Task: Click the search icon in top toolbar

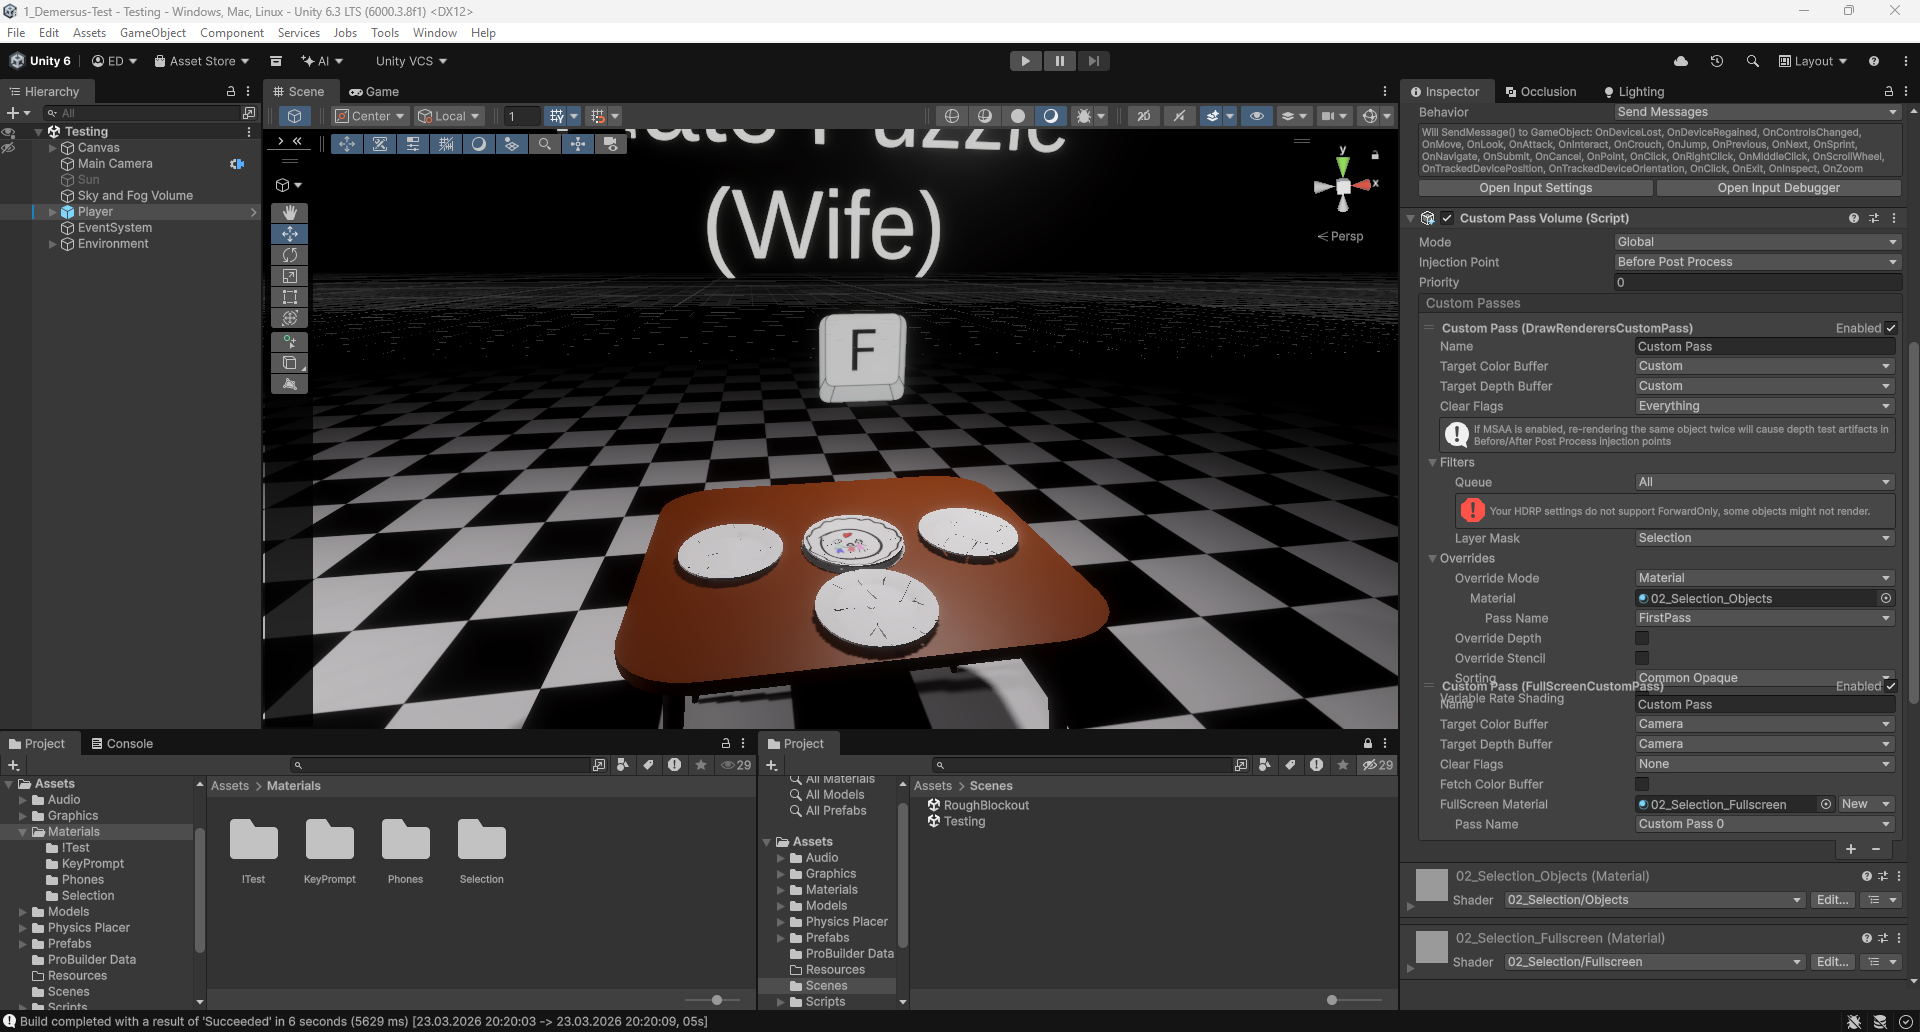Action: pyautogui.click(x=1752, y=61)
